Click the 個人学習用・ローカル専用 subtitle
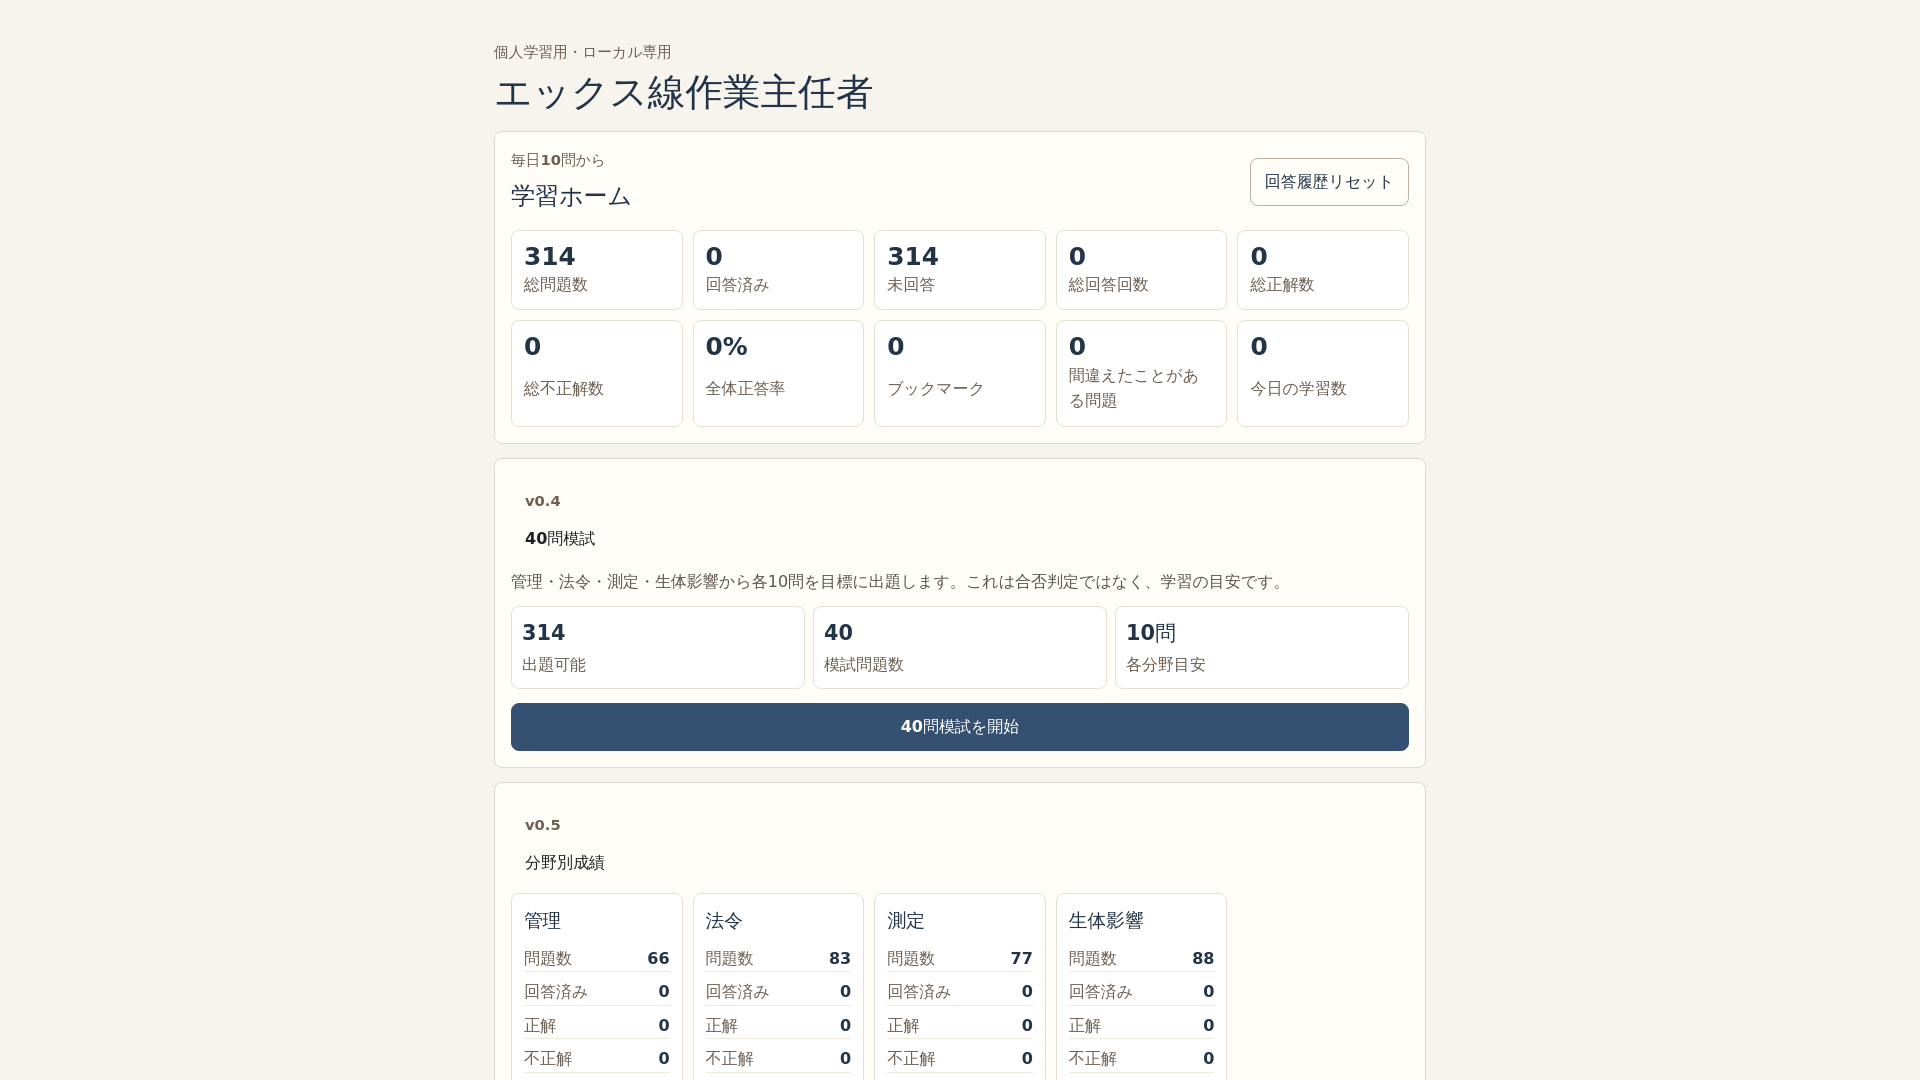1920x1080 pixels. tap(583, 52)
